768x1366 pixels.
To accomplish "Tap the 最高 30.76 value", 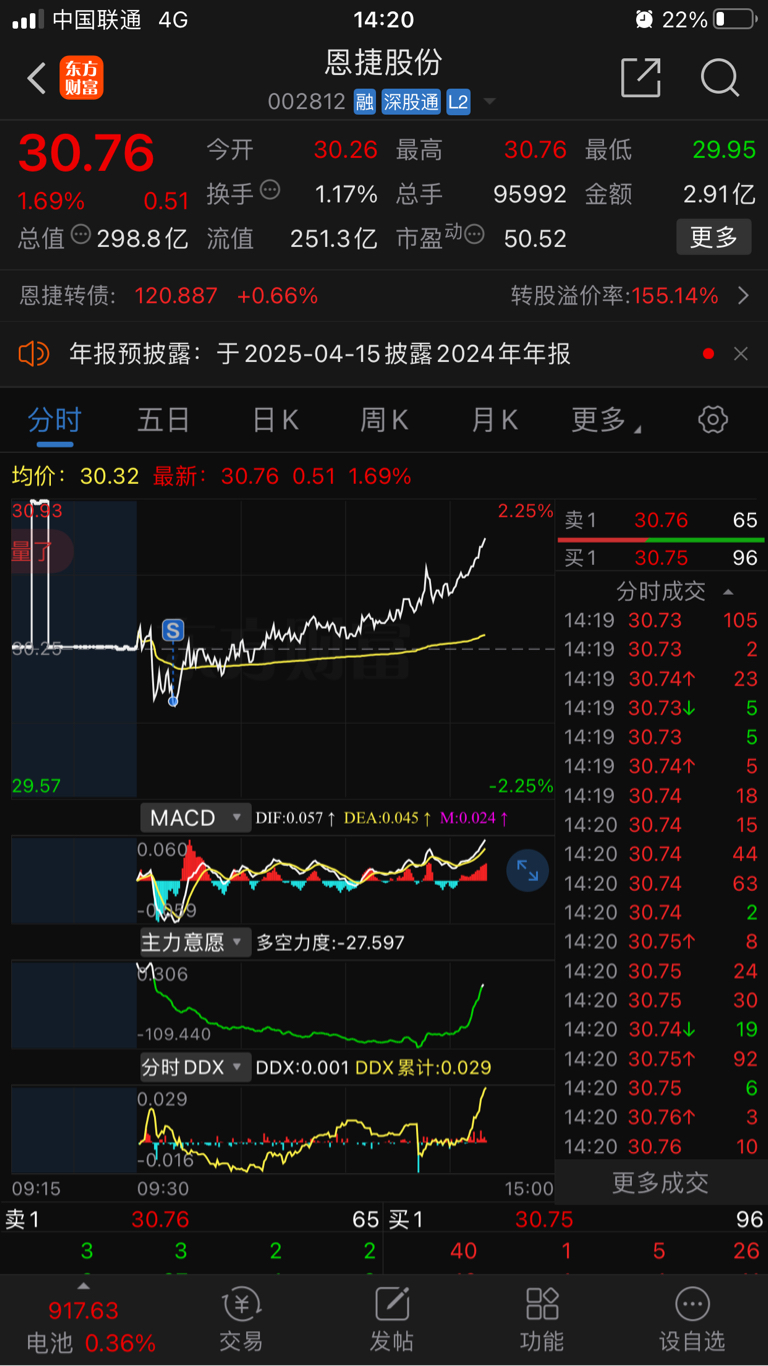I will click(535, 150).
